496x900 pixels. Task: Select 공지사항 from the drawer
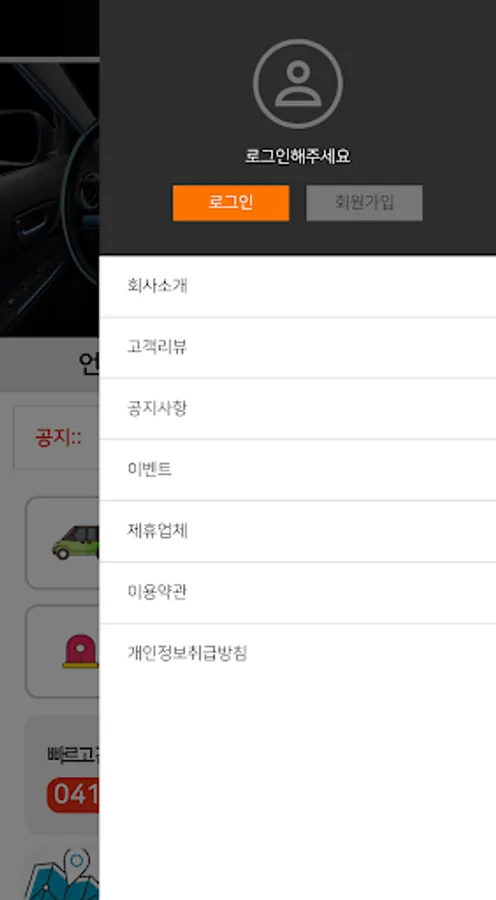(x=297, y=409)
